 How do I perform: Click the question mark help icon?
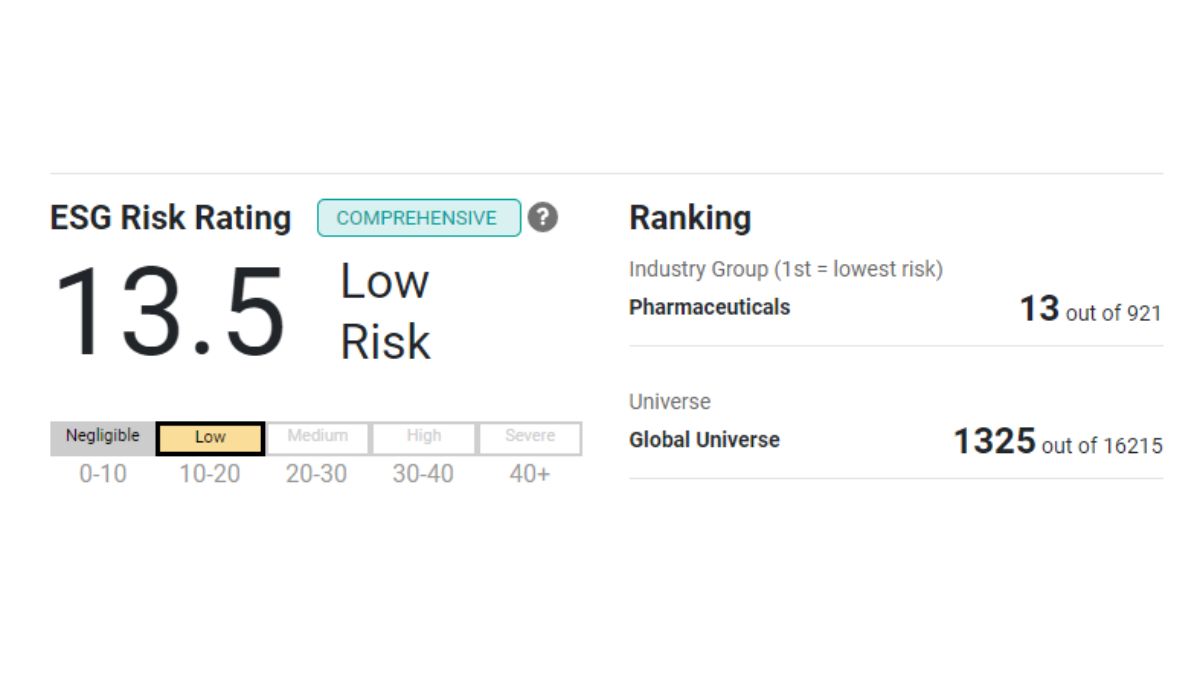(542, 217)
